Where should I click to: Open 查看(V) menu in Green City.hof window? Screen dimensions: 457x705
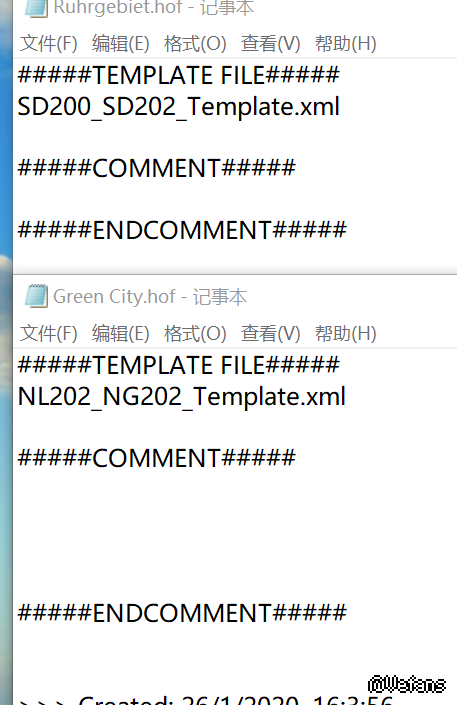pos(270,334)
